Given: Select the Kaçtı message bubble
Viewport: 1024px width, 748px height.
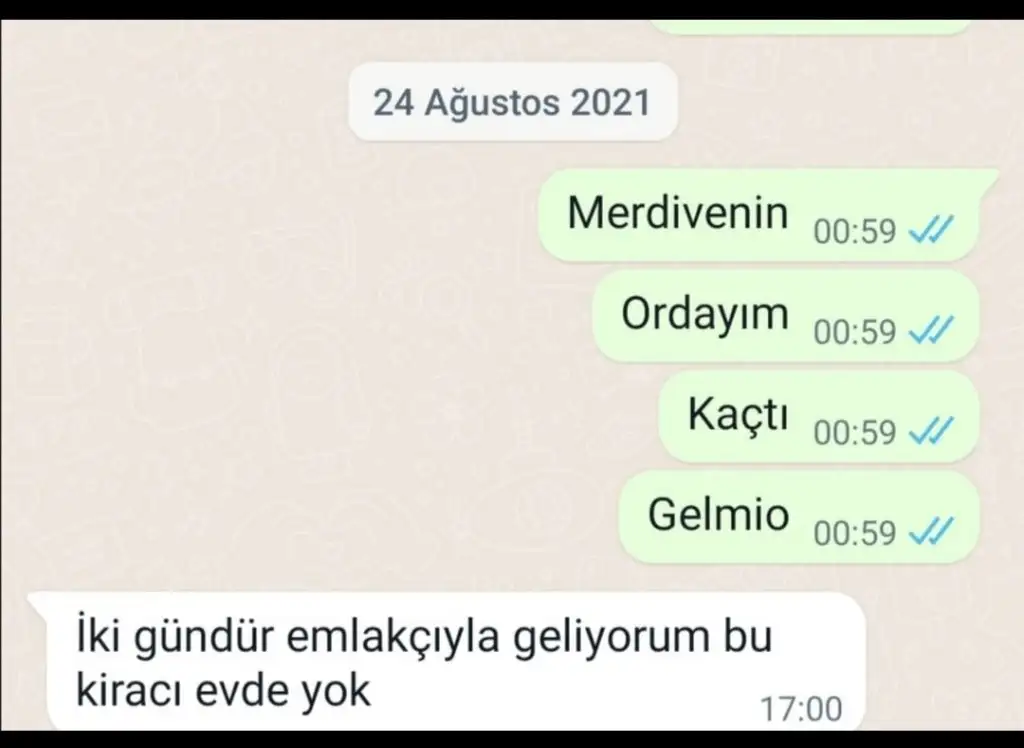Looking at the screenshot, I should [819, 416].
